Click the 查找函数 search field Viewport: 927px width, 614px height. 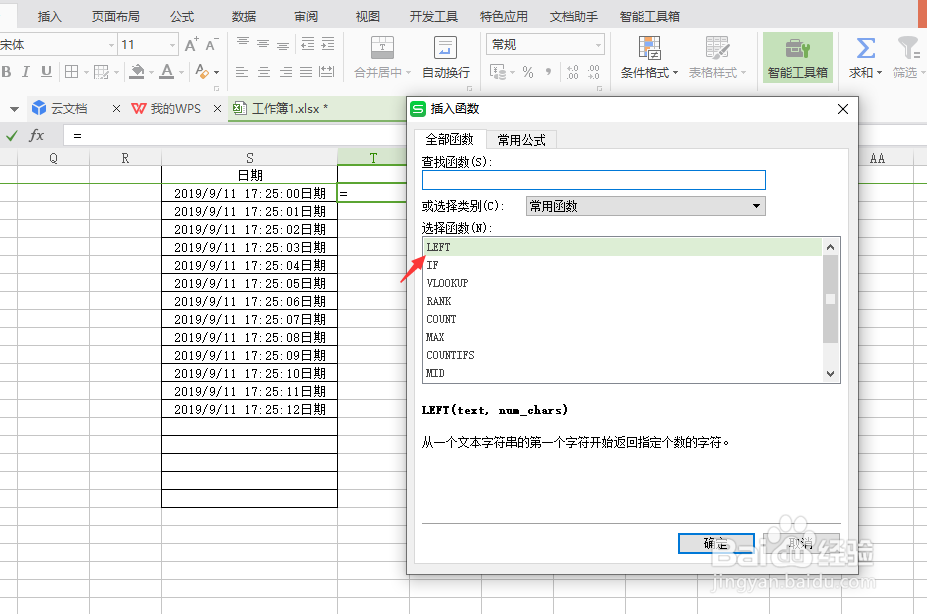pos(594,180)
